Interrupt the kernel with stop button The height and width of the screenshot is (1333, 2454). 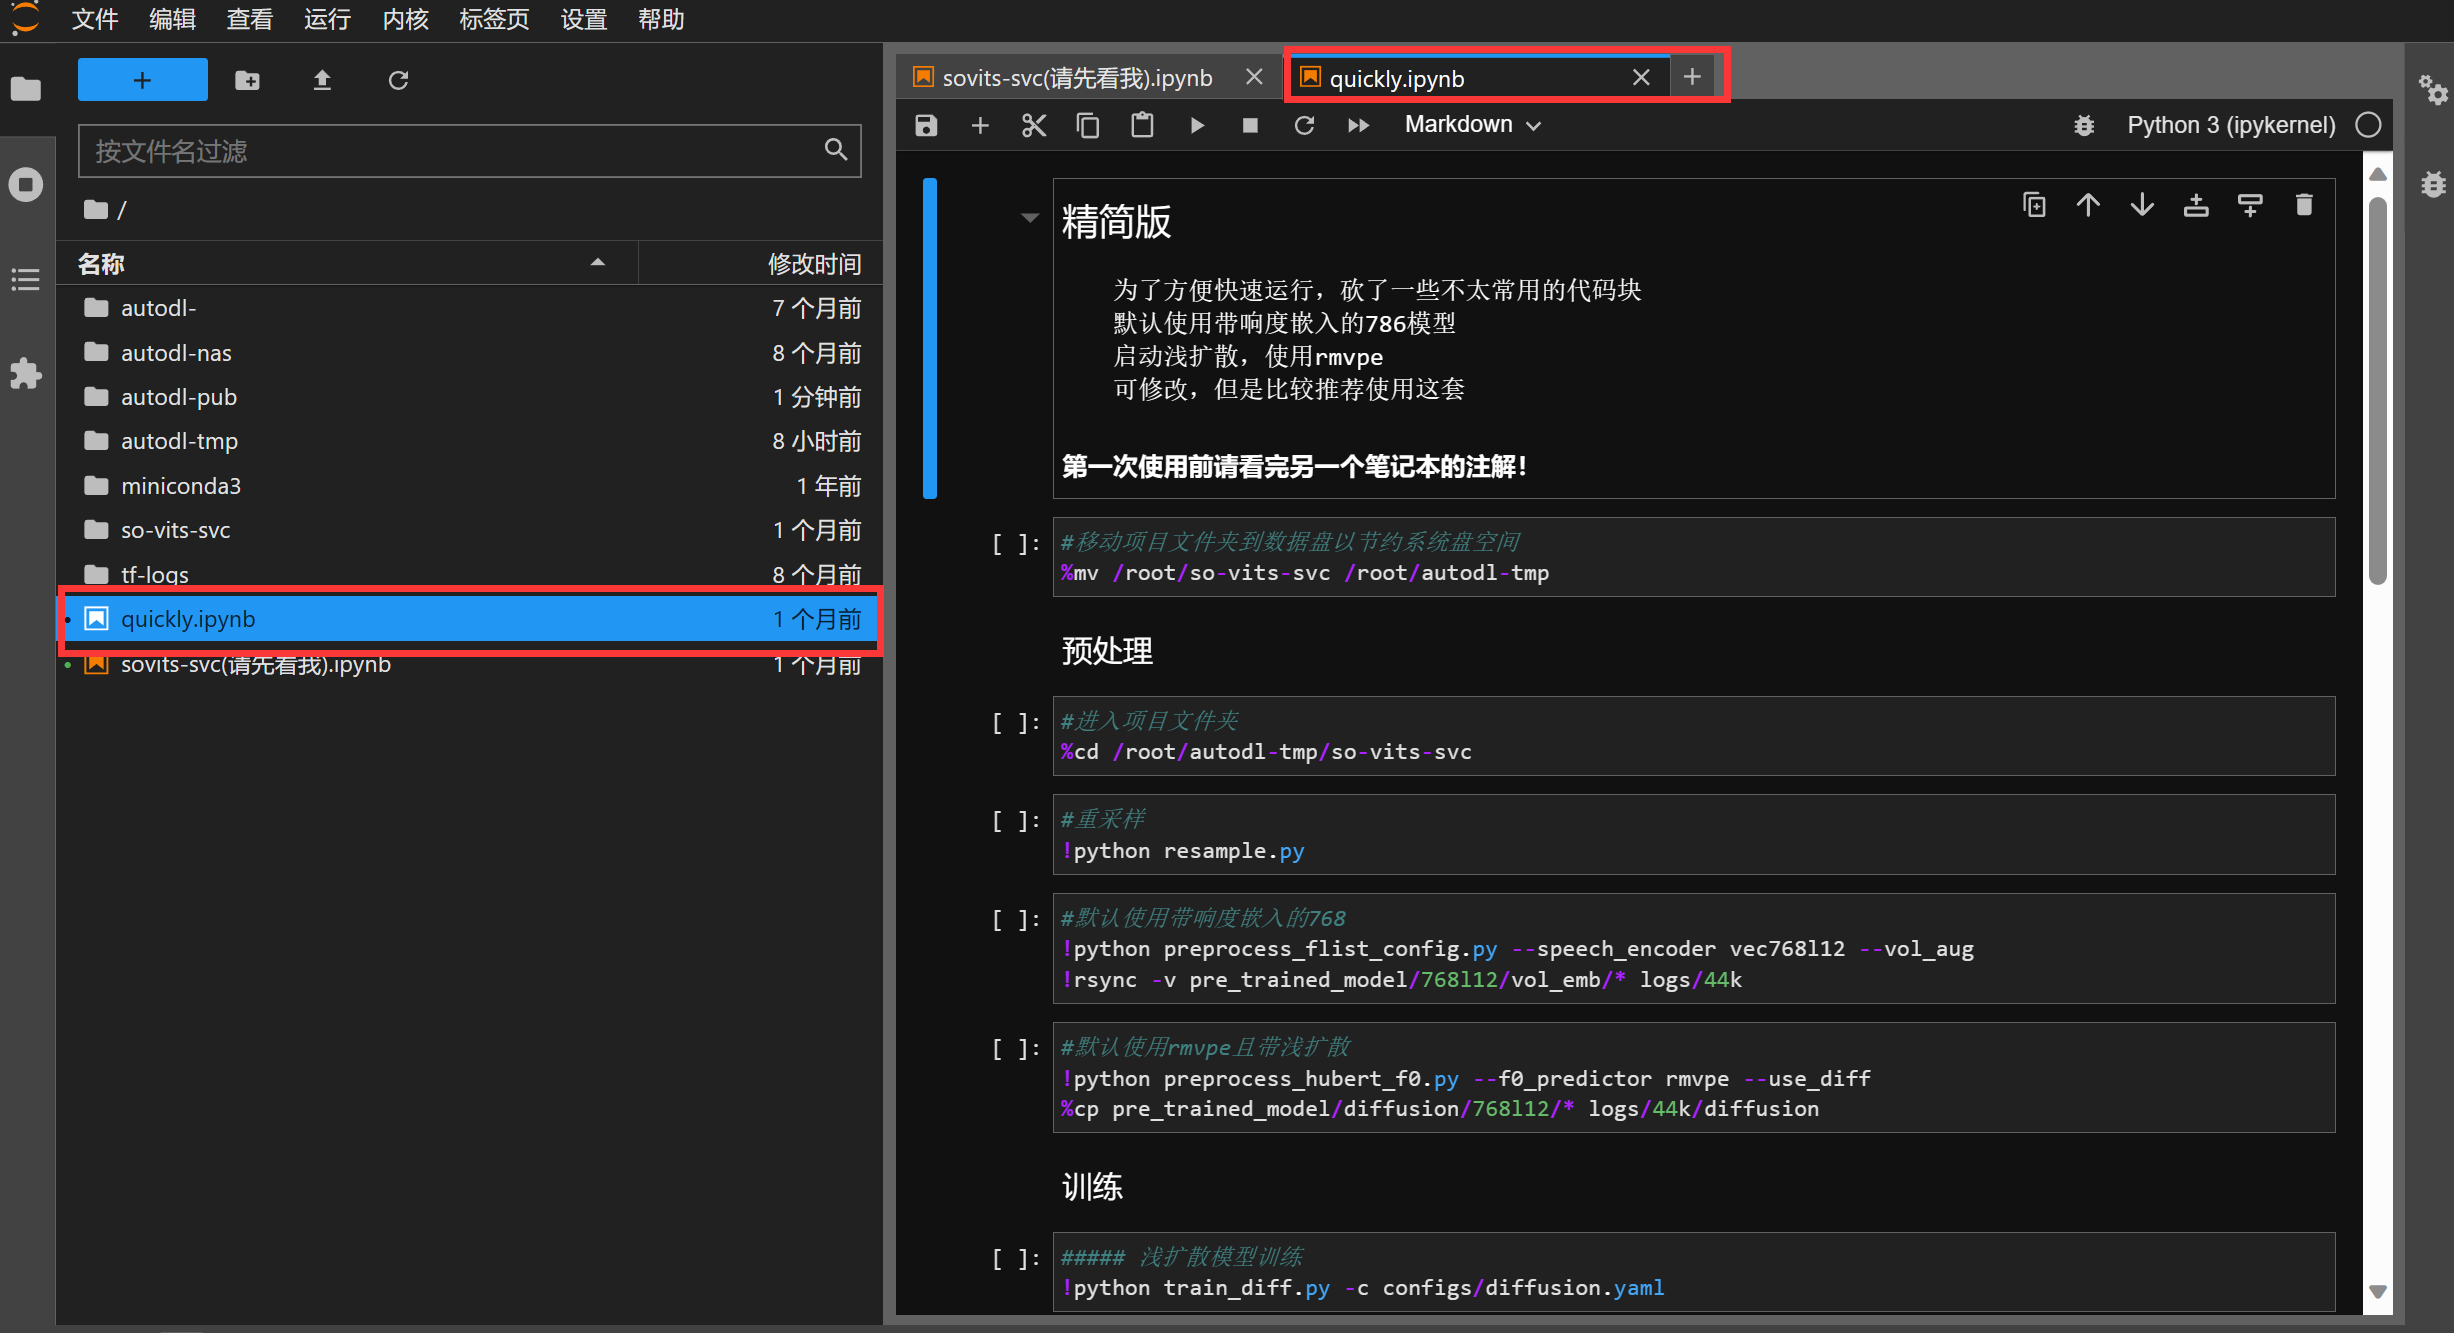(1250, 125)
